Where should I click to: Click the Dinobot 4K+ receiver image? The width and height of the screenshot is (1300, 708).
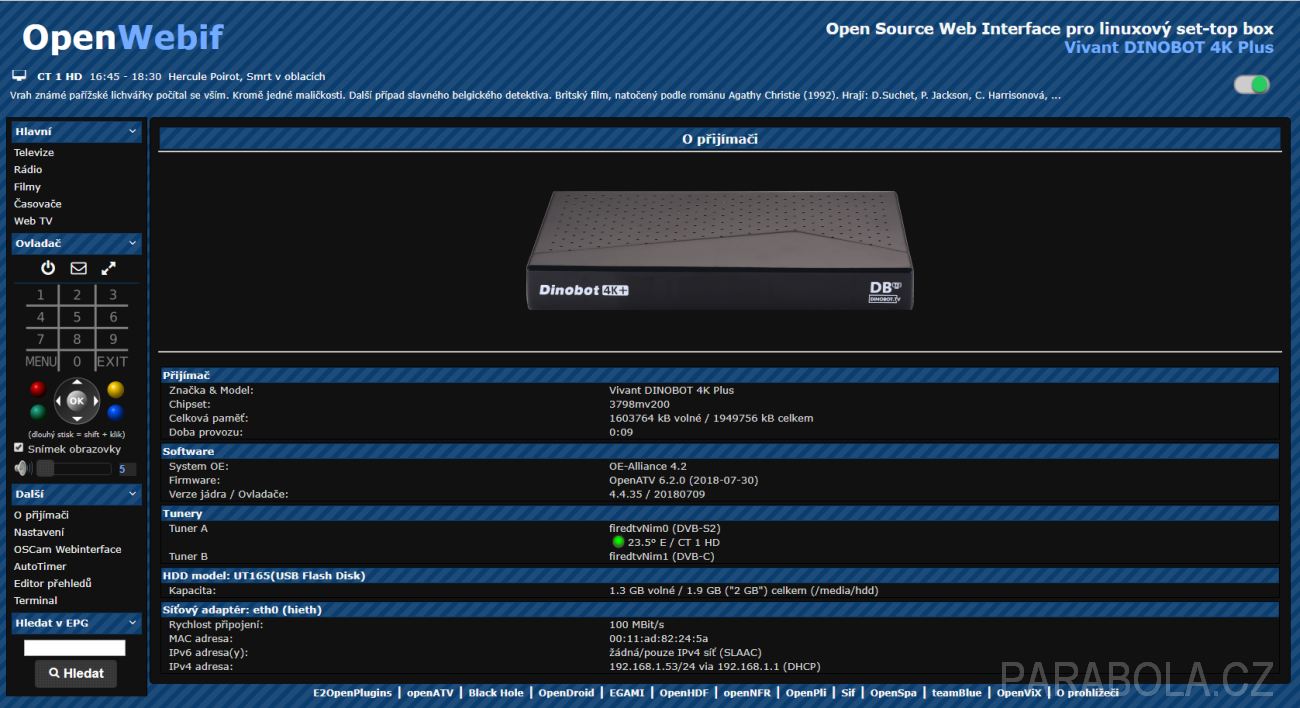point(720,251)
